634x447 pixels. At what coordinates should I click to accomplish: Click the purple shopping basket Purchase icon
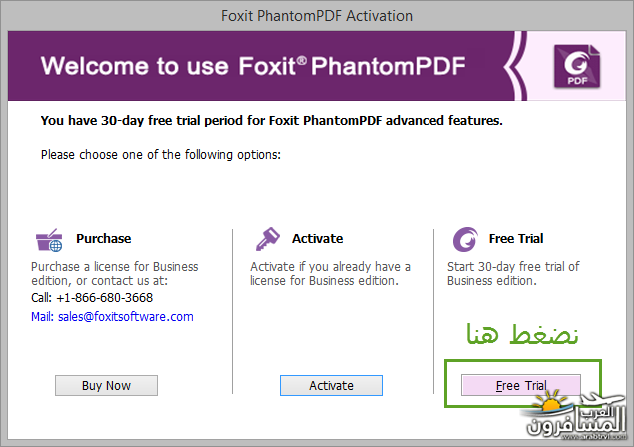point(49,240)
